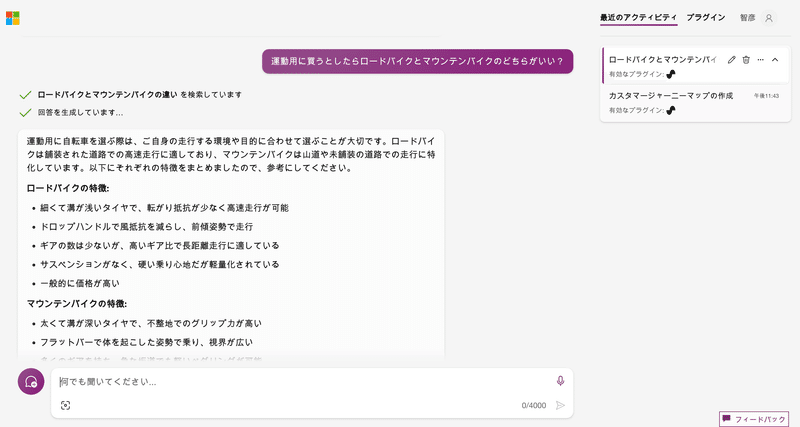Screen dimensions: 800x427
Task: Click the 回答を生成しています status line
Action: pyautogui.click(x=80, y=112)
